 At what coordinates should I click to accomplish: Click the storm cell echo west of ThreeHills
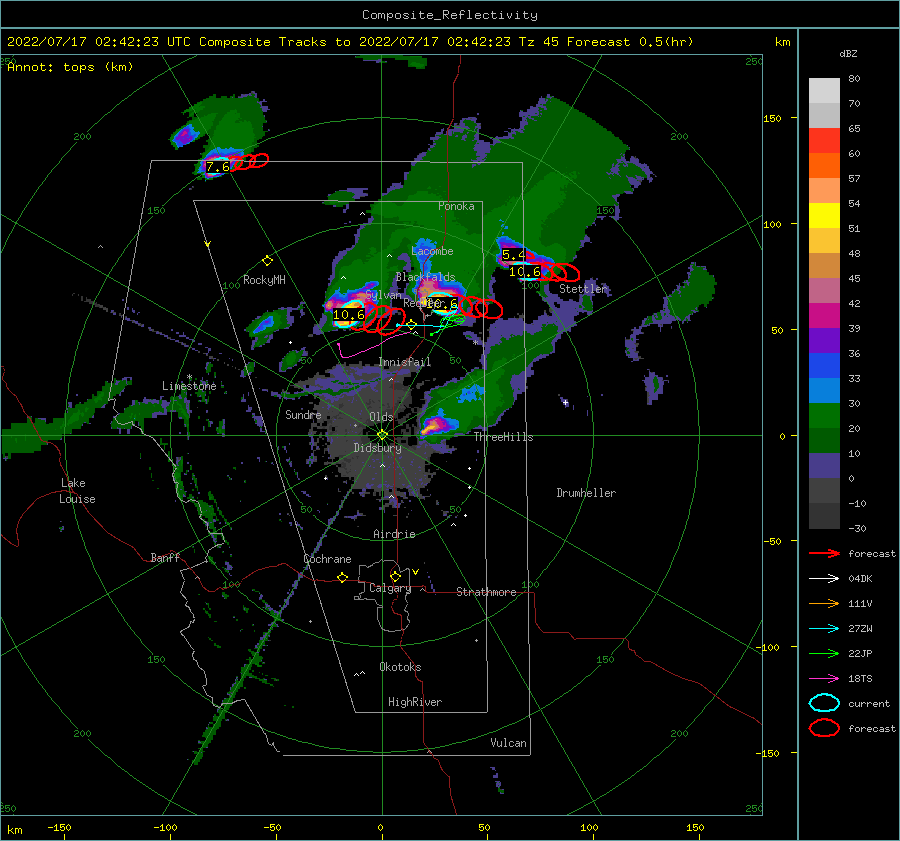pyautogui.click(x=438, y=425)
